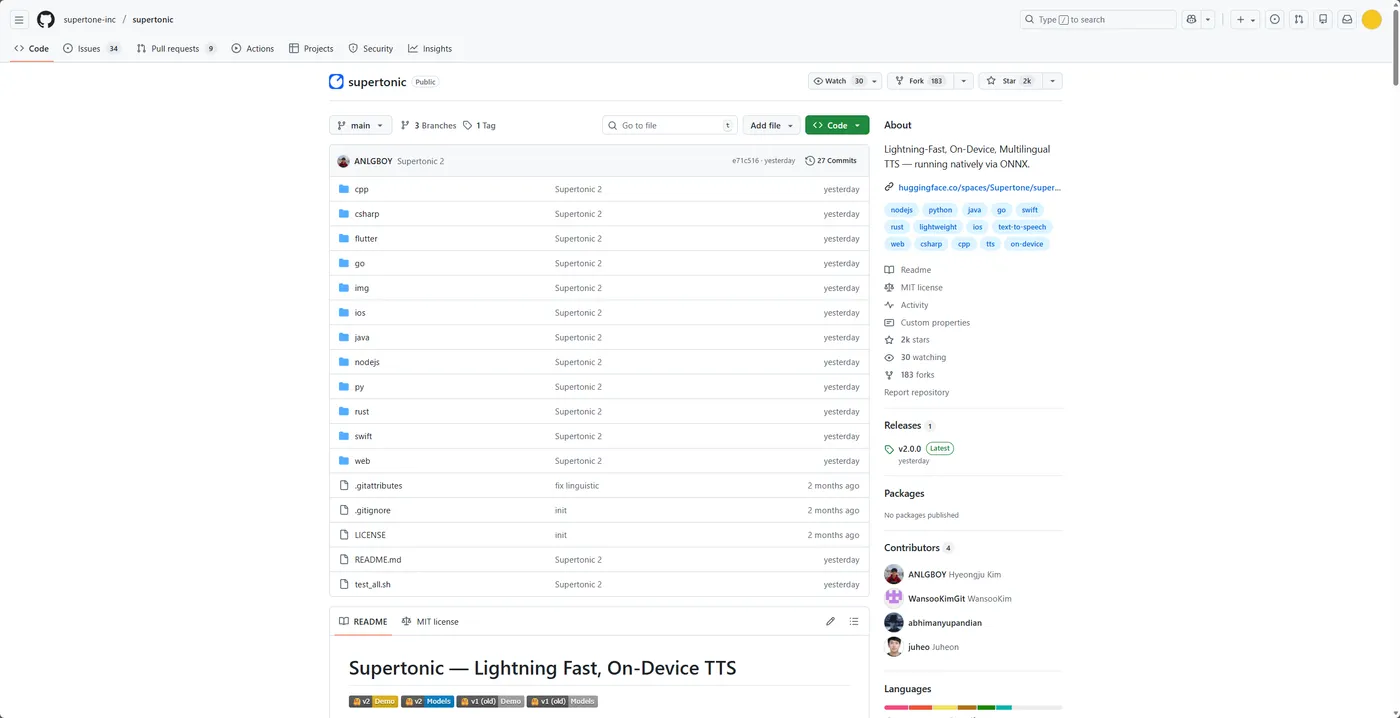Switch to the Security tab
Viewport: 1400px width, 718px height.
(x=371, y=48)
